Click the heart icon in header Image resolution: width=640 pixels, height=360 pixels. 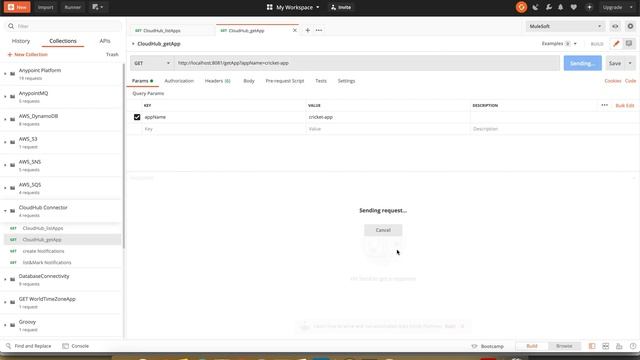(x=573, y=7)
